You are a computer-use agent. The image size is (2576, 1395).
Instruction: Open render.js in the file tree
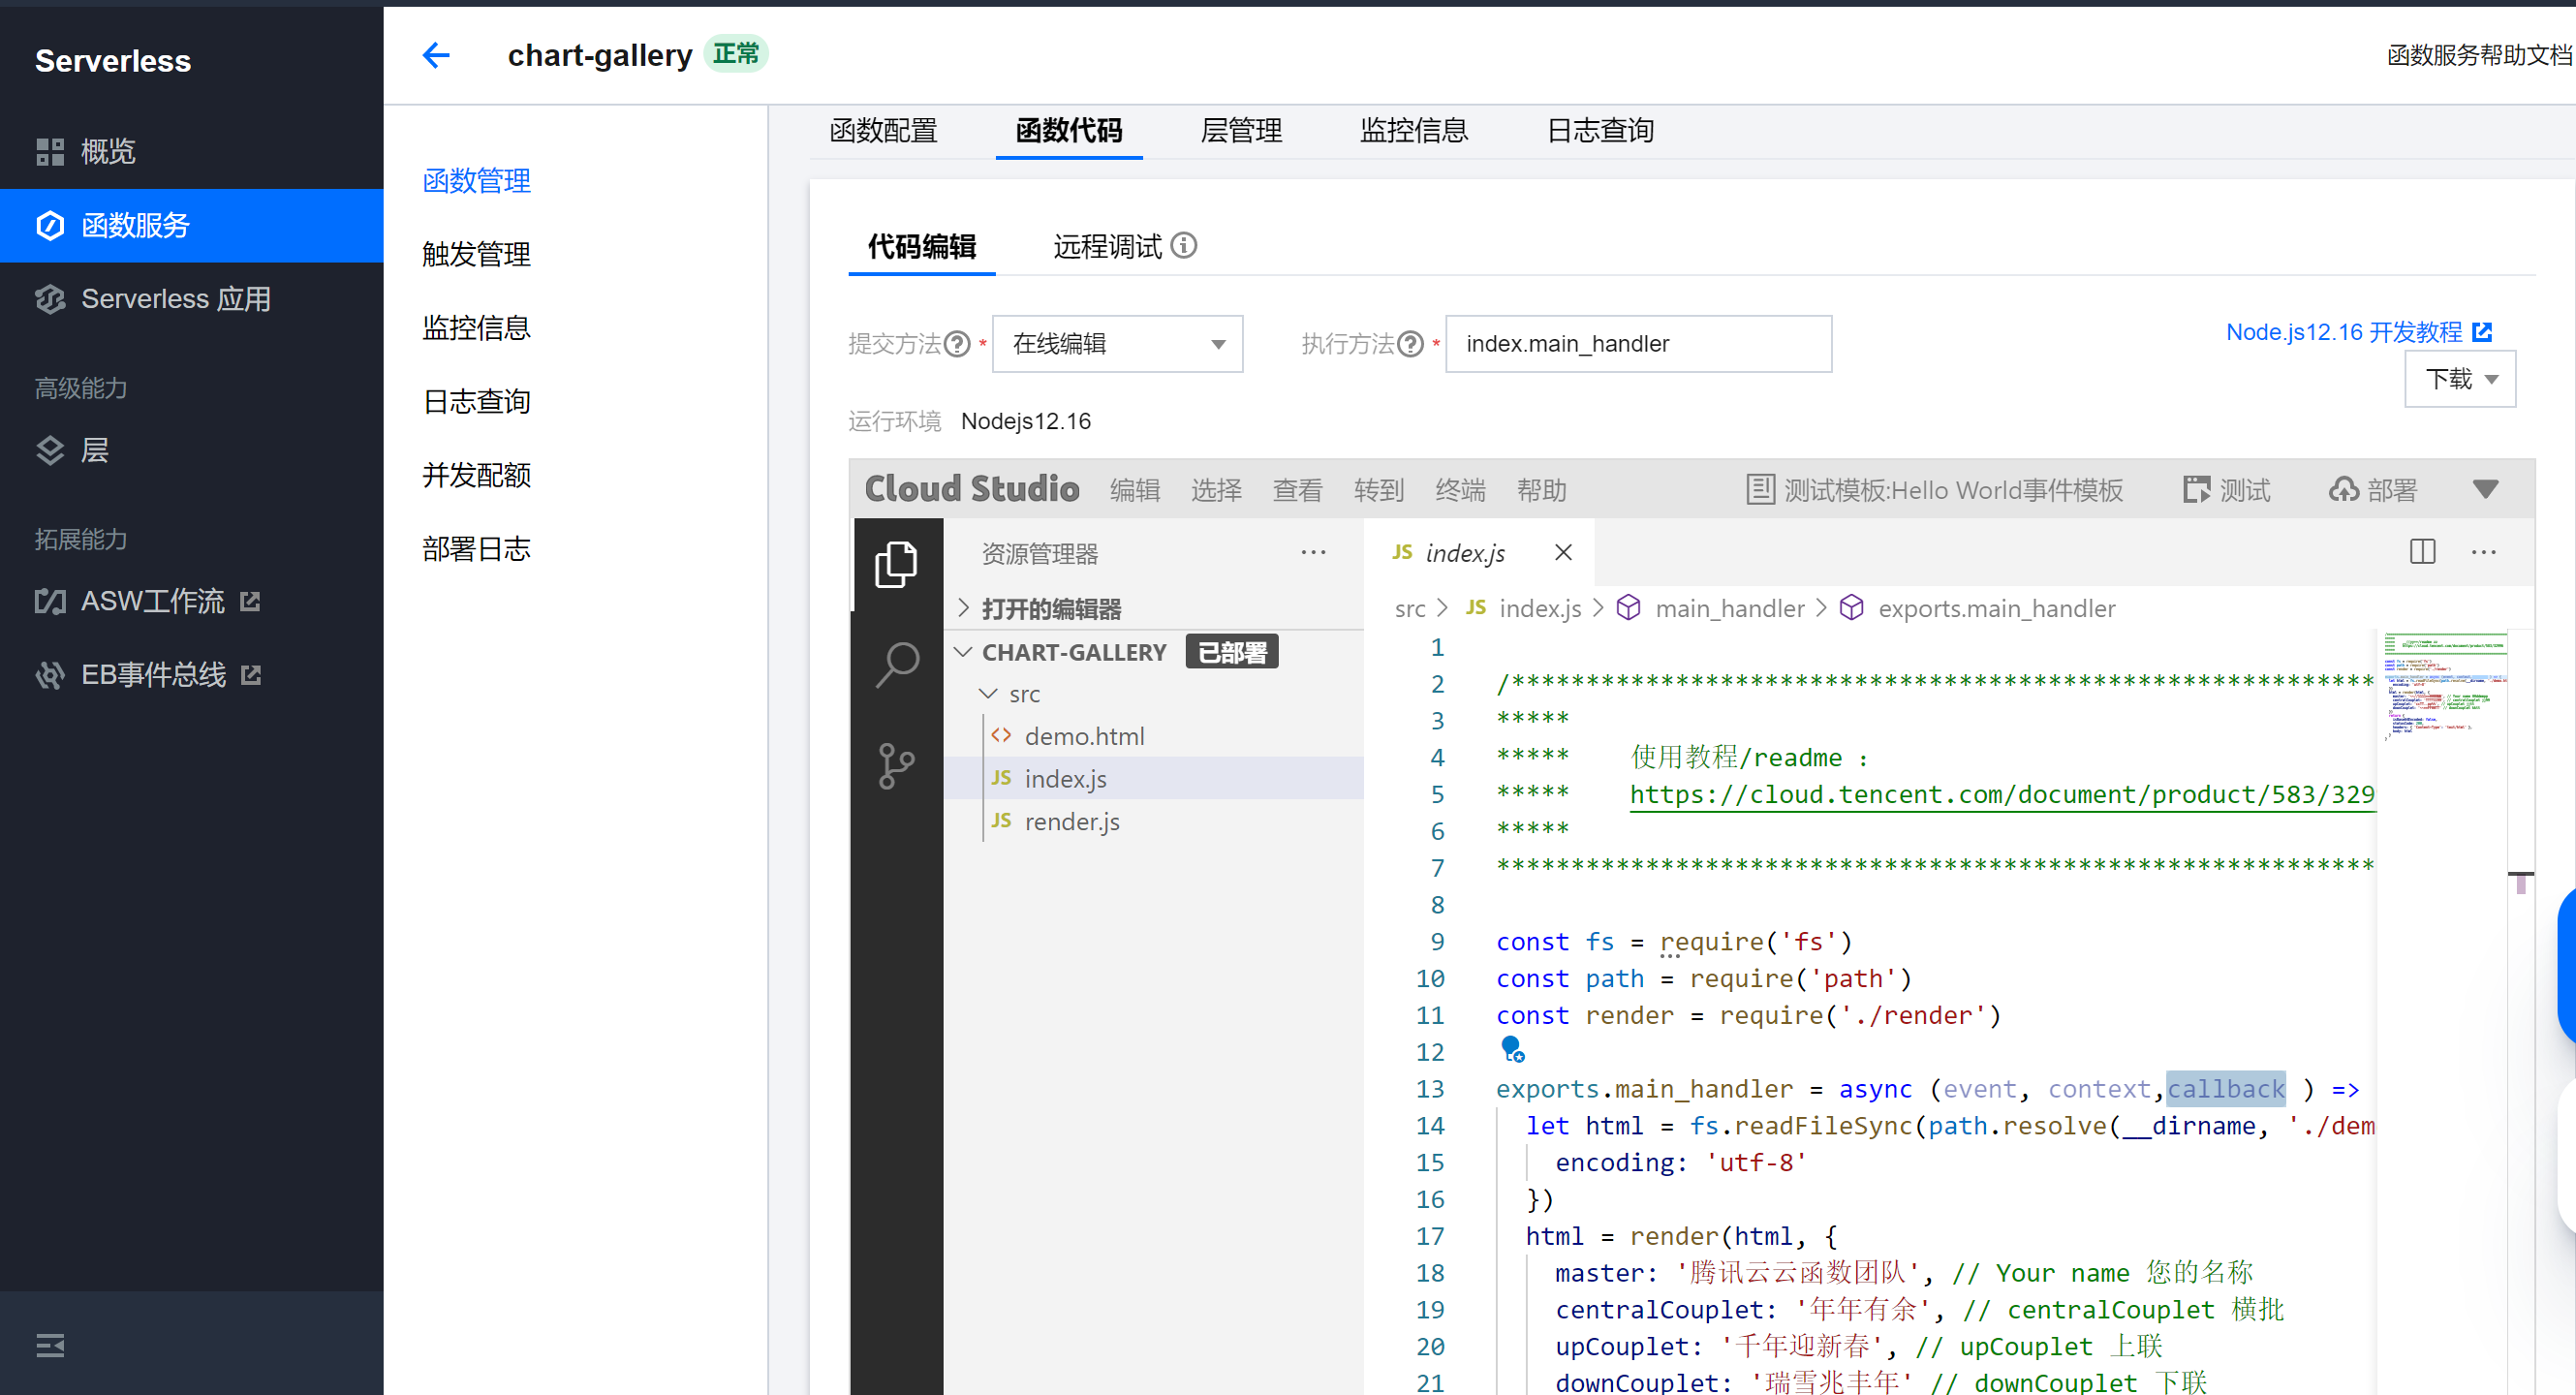1155,821
